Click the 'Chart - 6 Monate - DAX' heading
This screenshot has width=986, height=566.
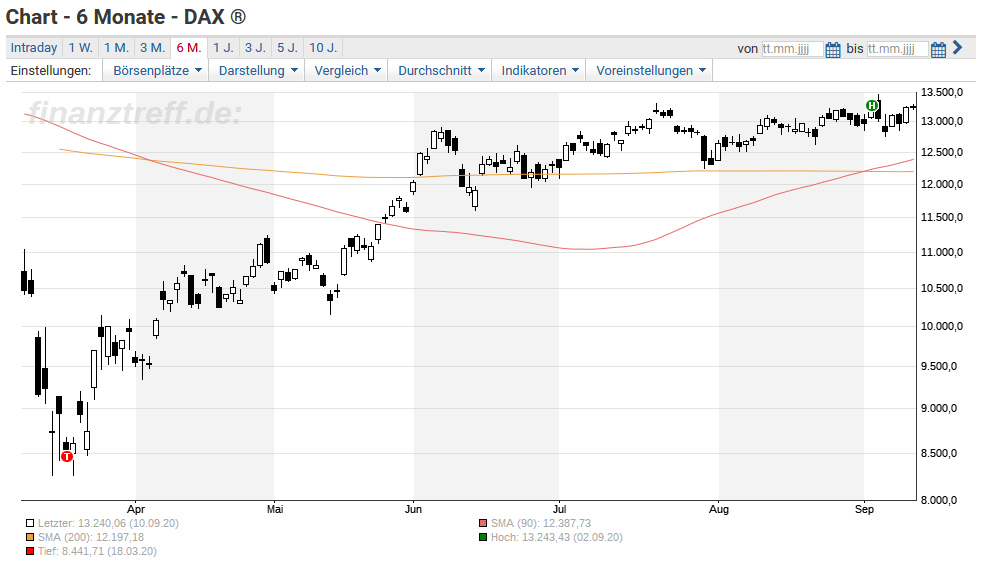point(126,17)
